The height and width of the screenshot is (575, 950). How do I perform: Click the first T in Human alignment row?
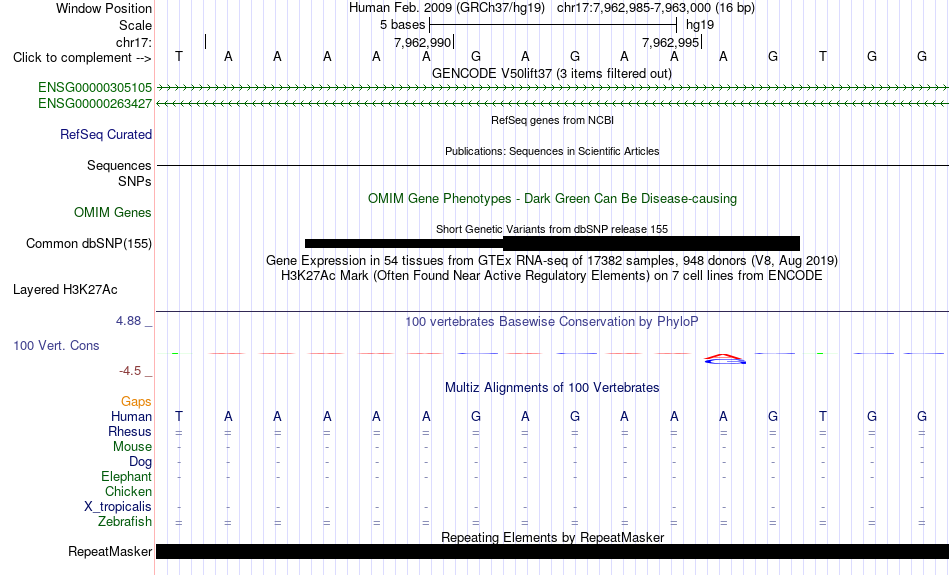(179, 416)
